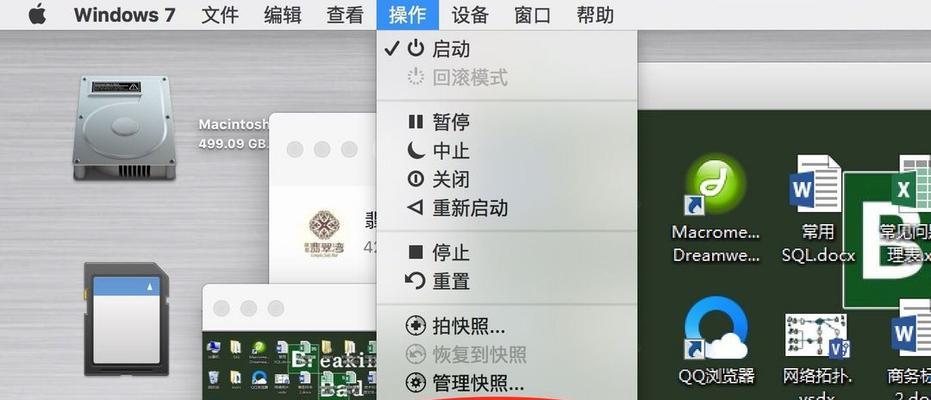Open the 查看 menu in menu bar
This screenshot has height=400, width=931.
345,15
